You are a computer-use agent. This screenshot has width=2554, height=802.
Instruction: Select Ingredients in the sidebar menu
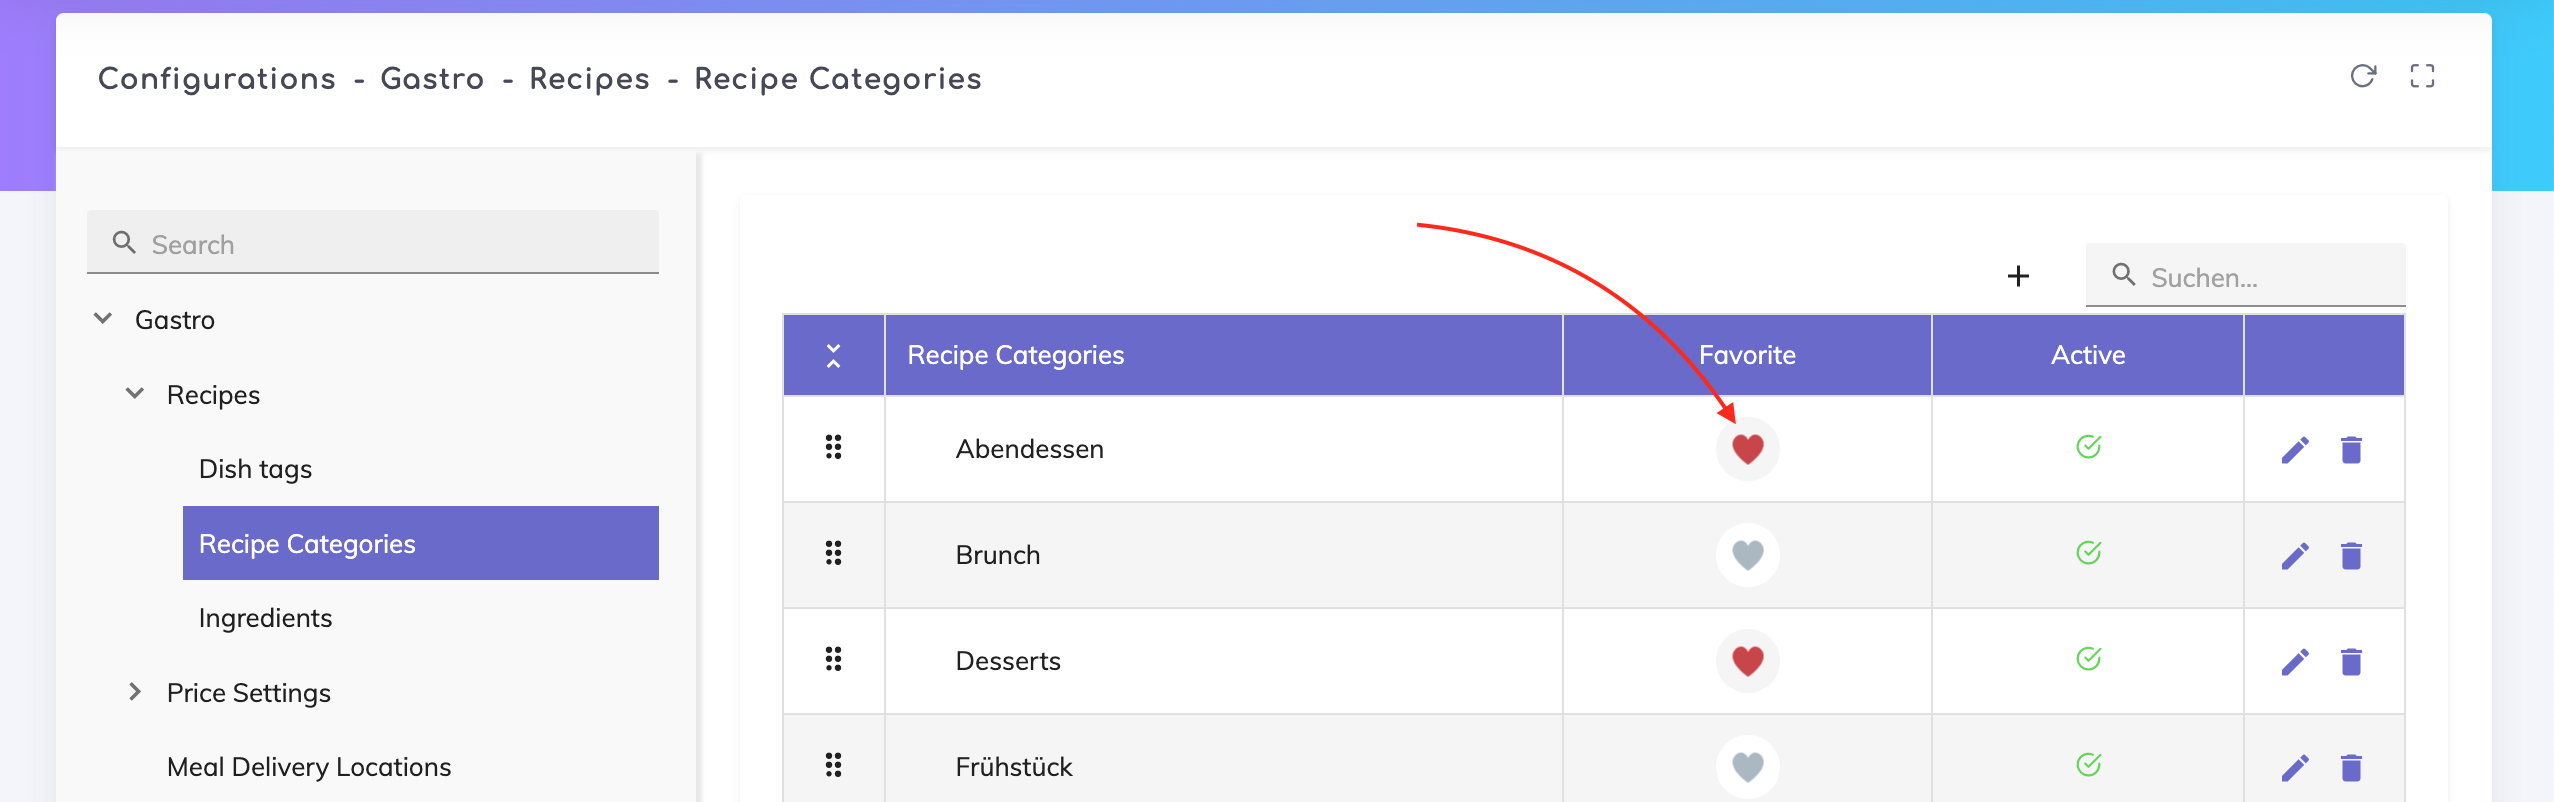pos(265,618)
